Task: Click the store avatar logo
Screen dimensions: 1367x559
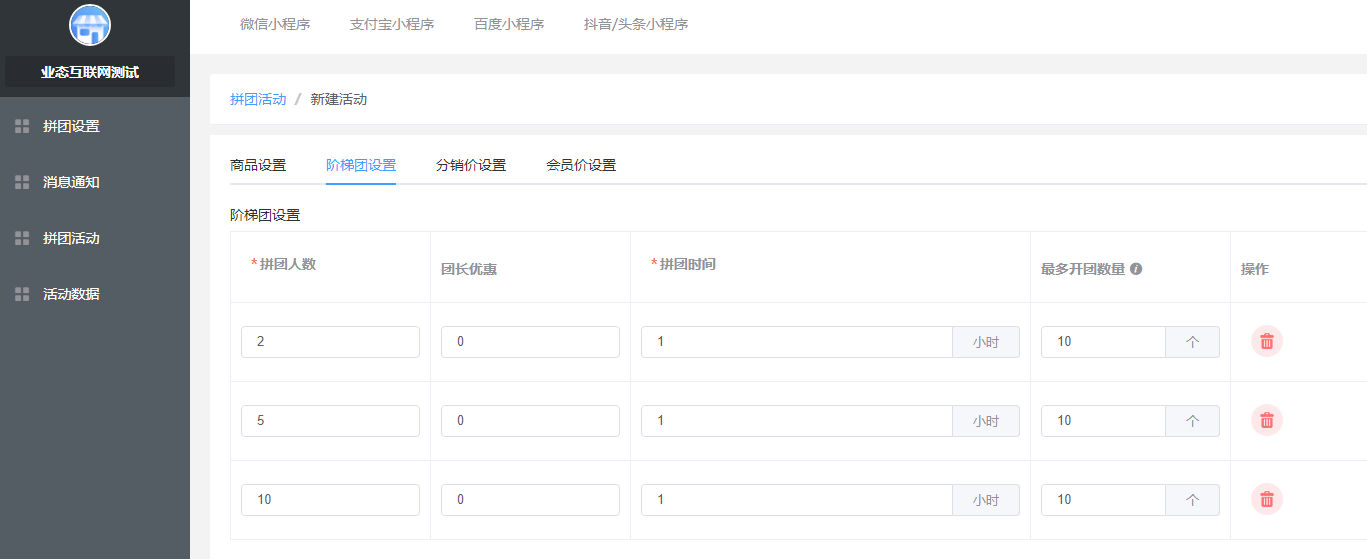Action: coord(90,25)
